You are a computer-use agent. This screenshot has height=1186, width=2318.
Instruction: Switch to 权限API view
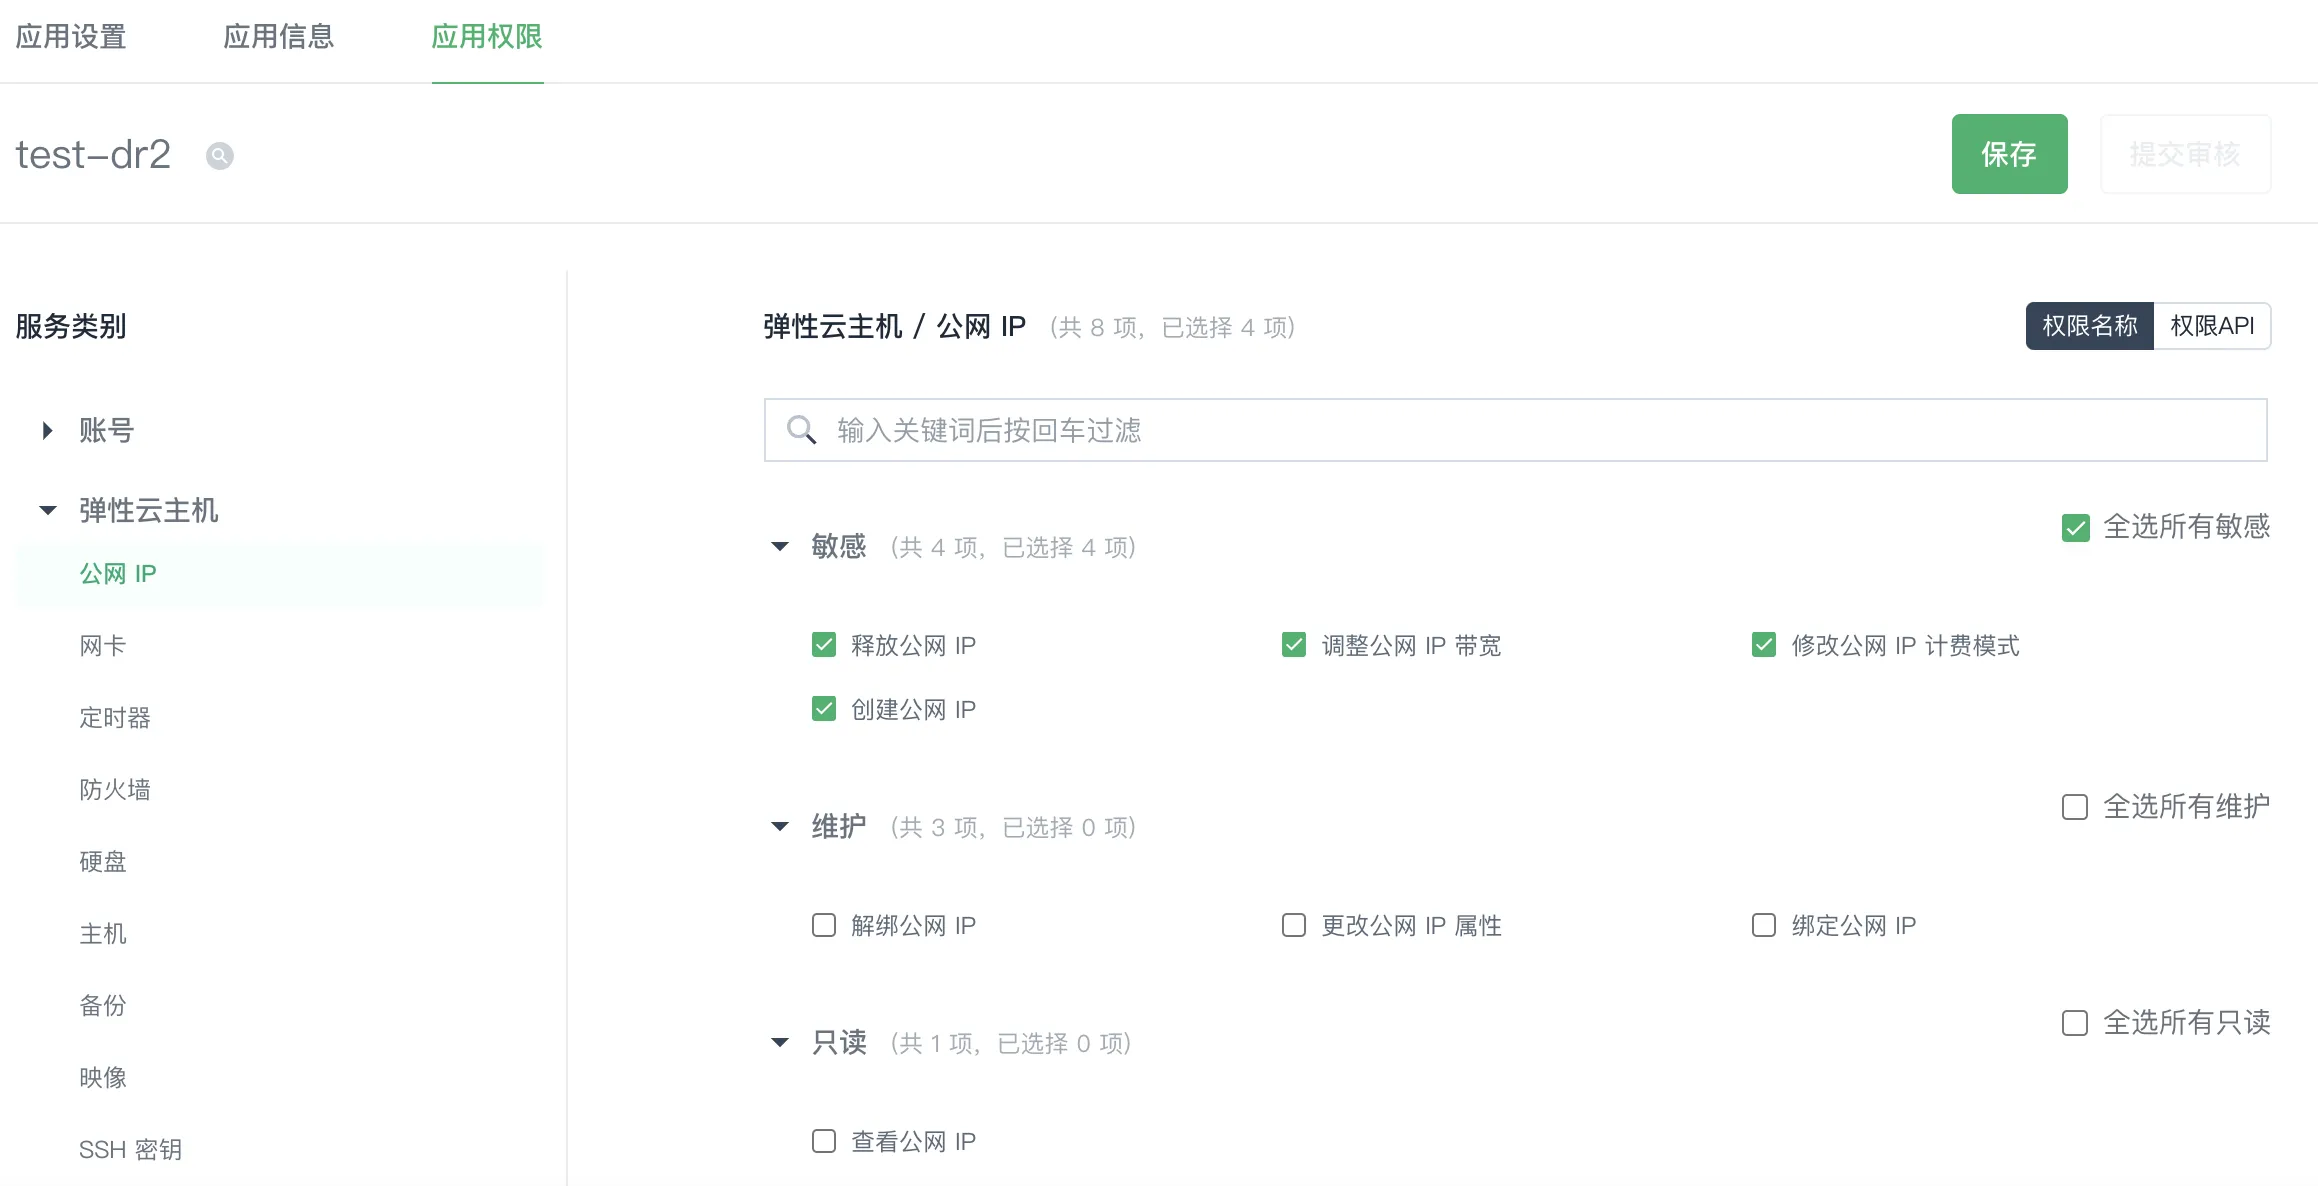(2212, 326)
